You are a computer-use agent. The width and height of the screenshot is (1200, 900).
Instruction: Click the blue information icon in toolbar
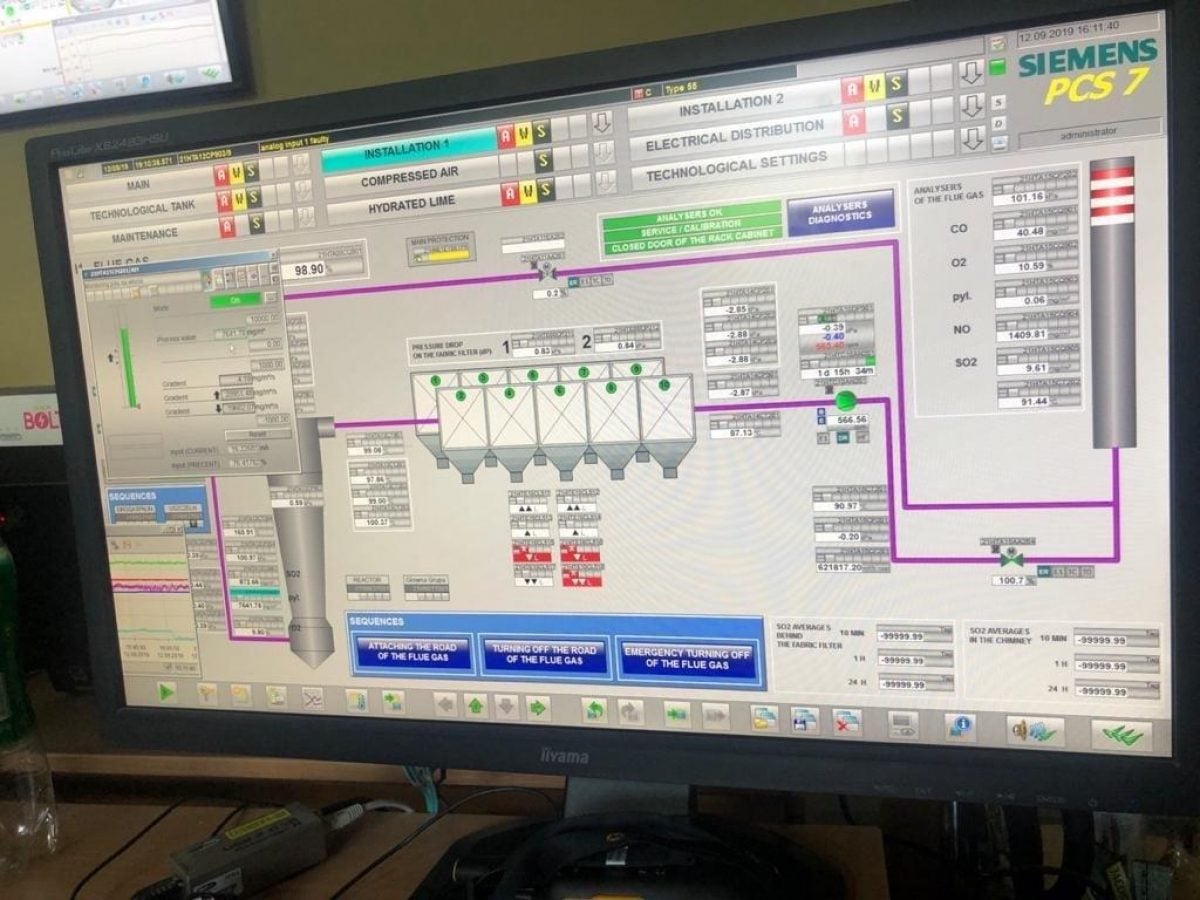(x=961, y=725)
